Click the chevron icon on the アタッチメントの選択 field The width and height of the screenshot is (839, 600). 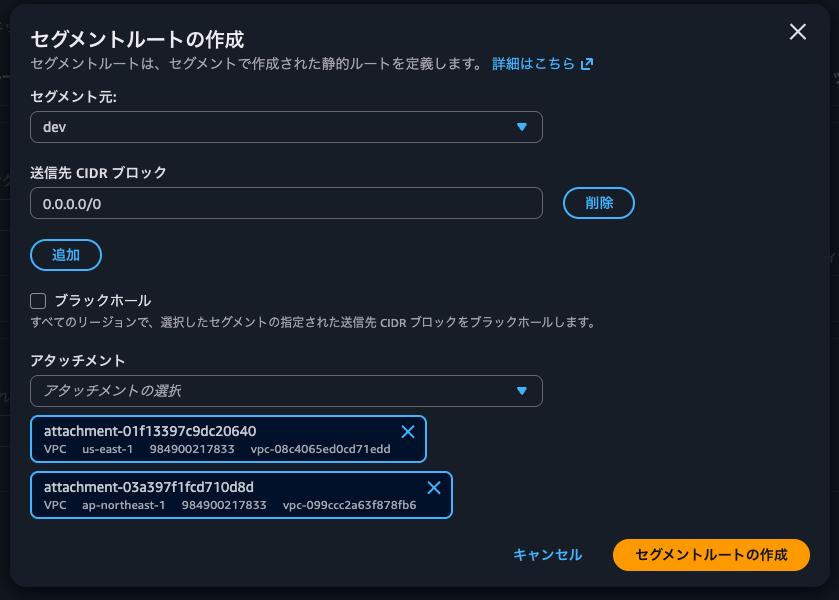coord(522,391)
